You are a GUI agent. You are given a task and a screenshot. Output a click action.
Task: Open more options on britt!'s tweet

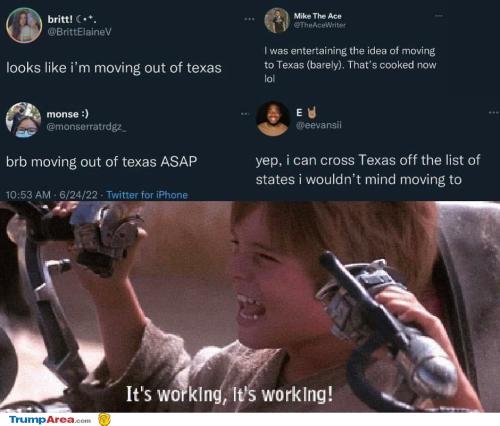pos(249,19)
